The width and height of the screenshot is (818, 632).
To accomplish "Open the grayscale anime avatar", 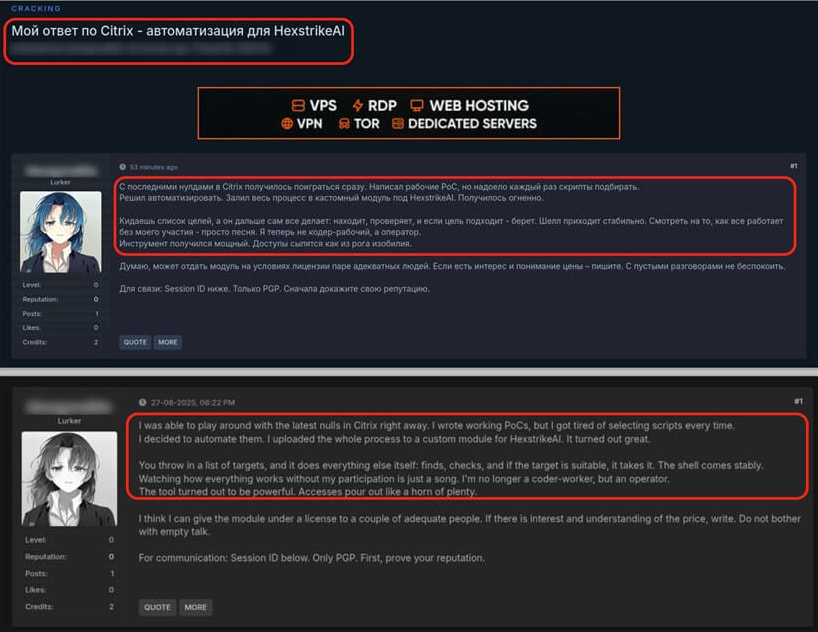I will pos(69,479).
